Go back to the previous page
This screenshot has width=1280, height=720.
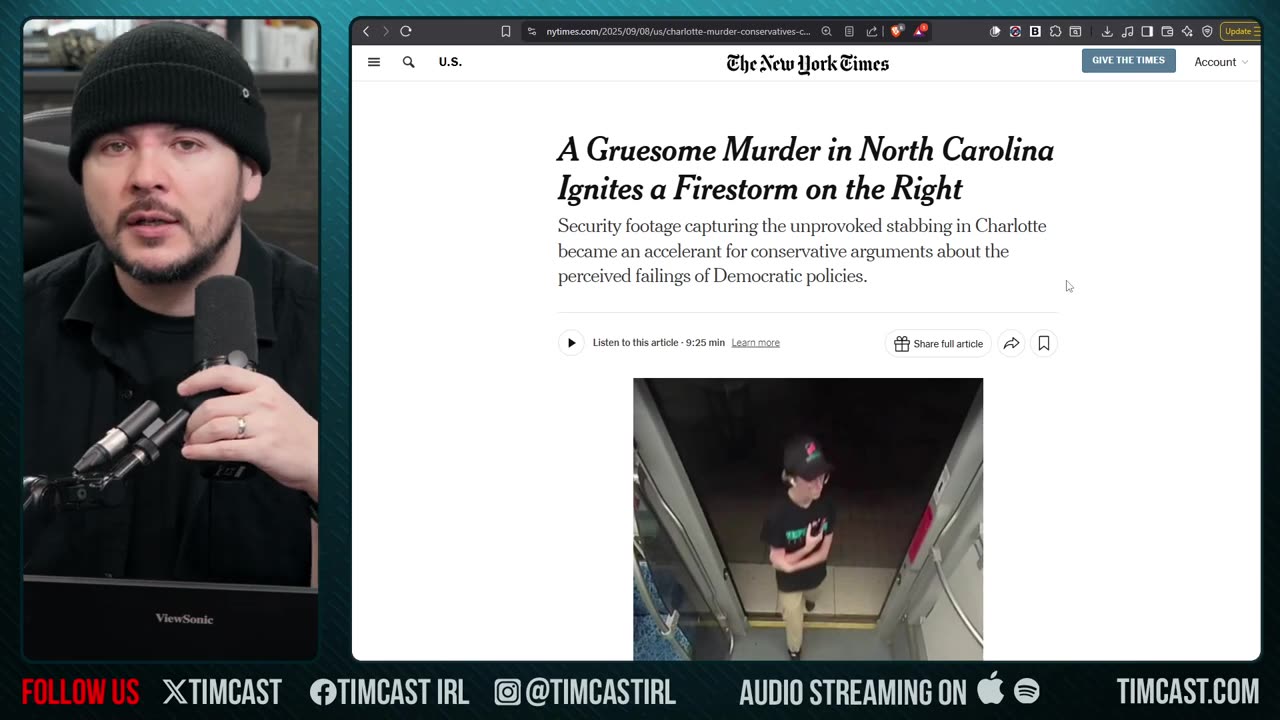click(x=366, y=31)
